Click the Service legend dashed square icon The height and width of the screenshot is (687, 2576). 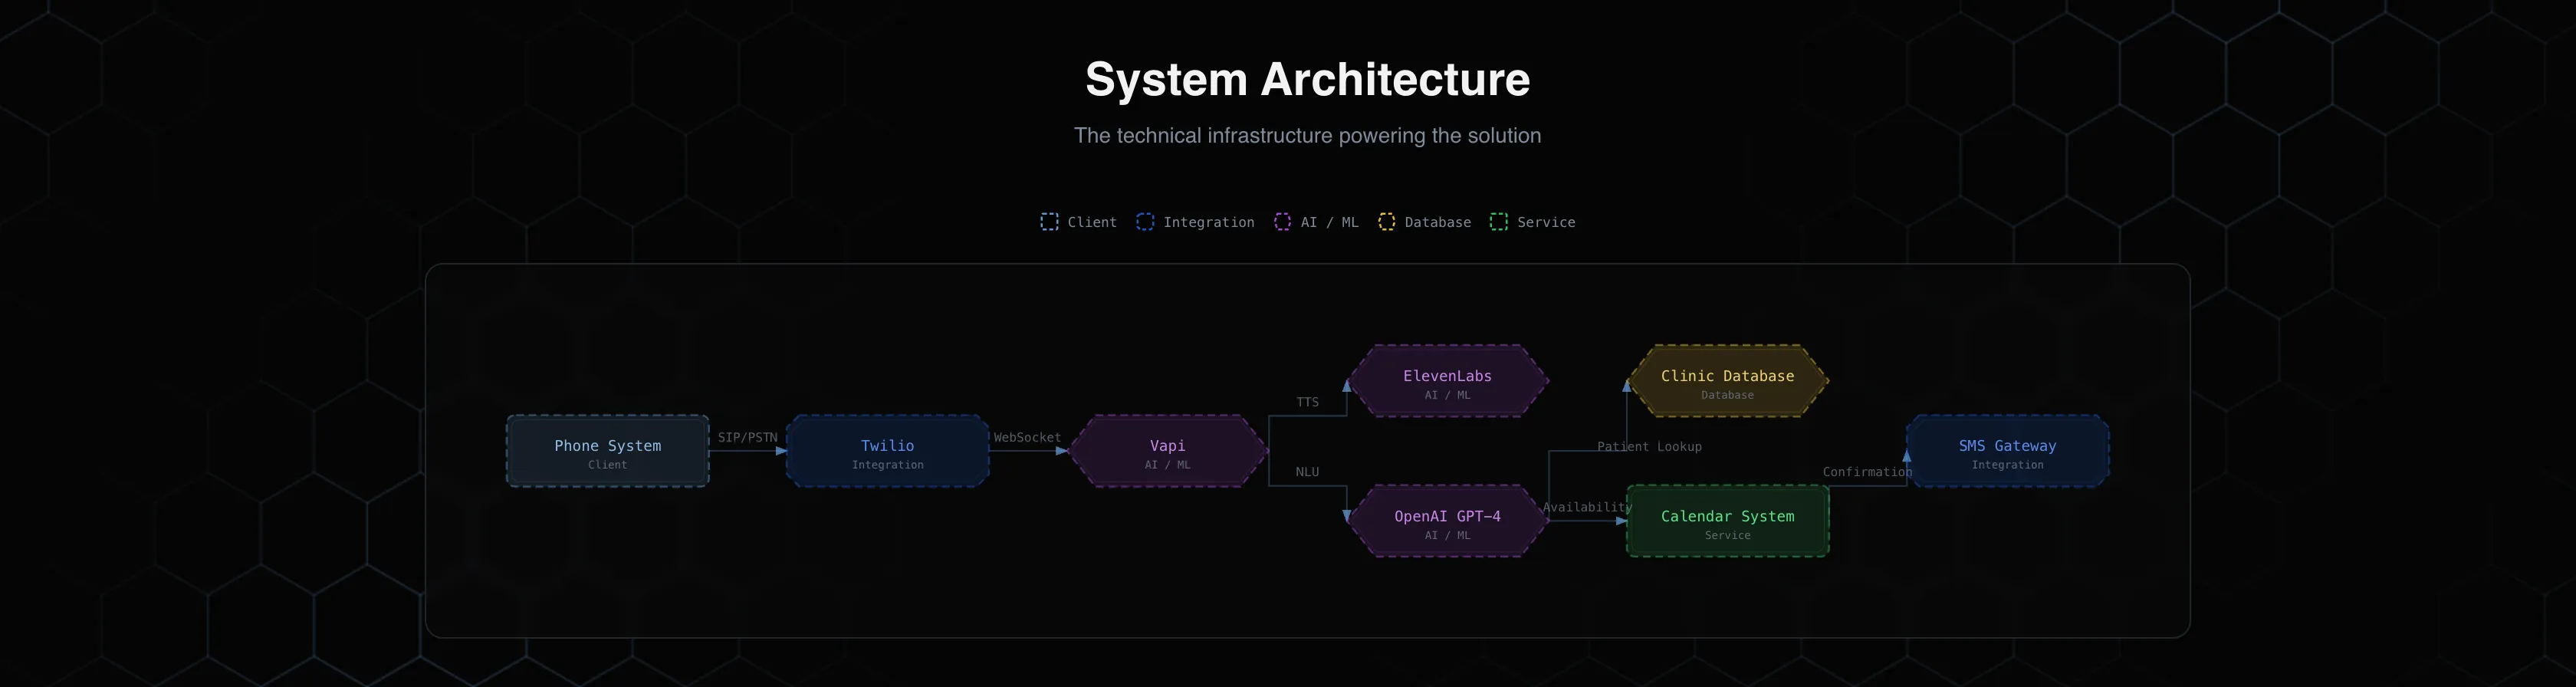(1499, 222)
